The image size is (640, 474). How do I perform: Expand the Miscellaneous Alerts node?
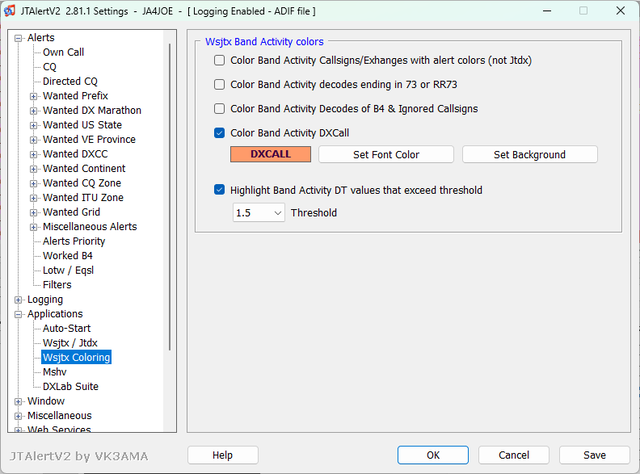tap(33, 227)
